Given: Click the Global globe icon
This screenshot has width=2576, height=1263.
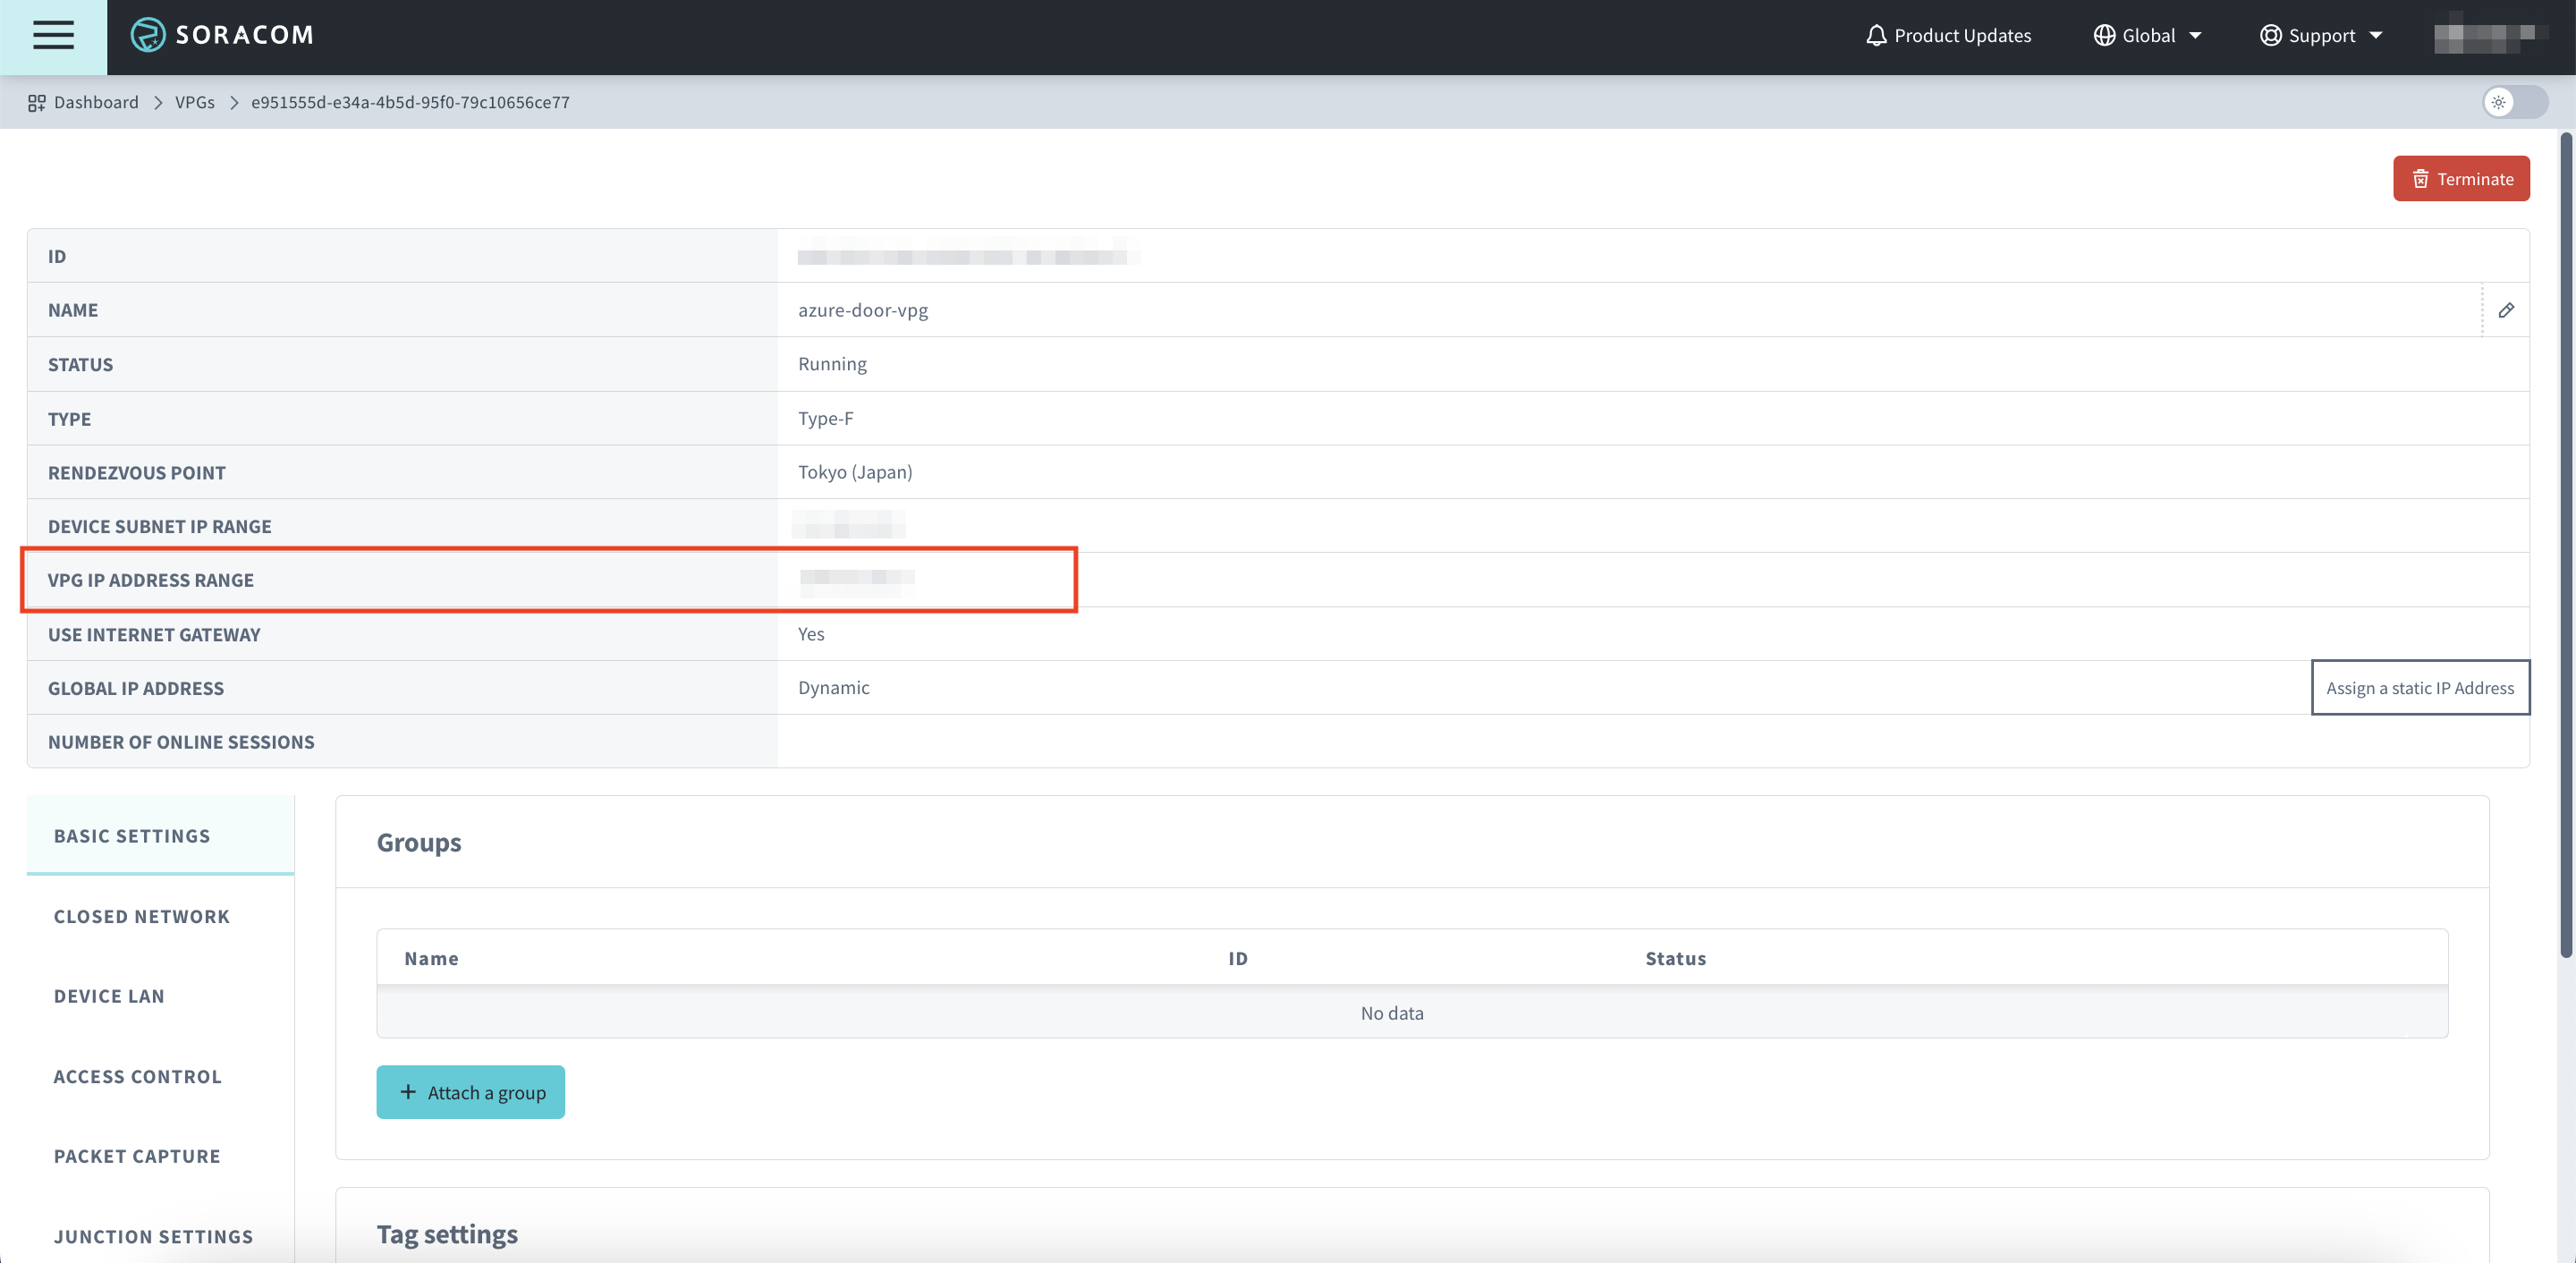Looking at the screenshot, I should coord(2103,36).
